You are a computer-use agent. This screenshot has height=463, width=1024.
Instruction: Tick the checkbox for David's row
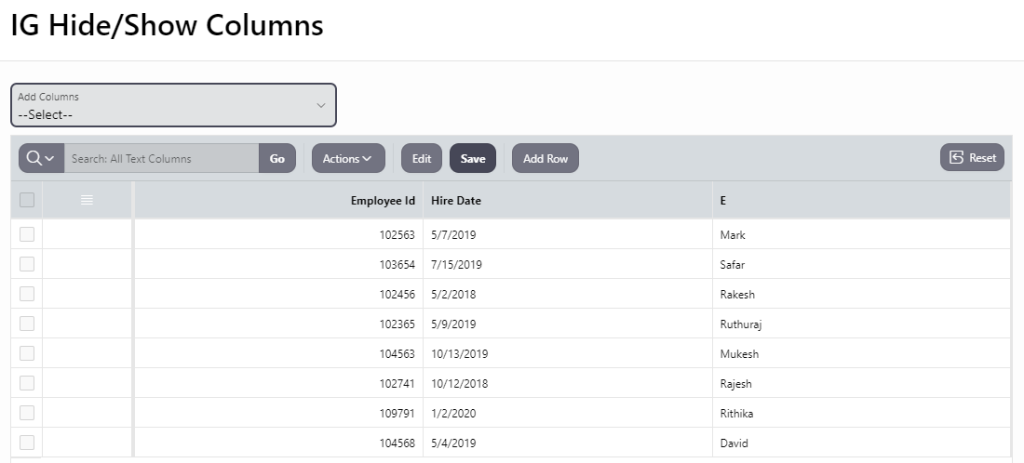27,442
